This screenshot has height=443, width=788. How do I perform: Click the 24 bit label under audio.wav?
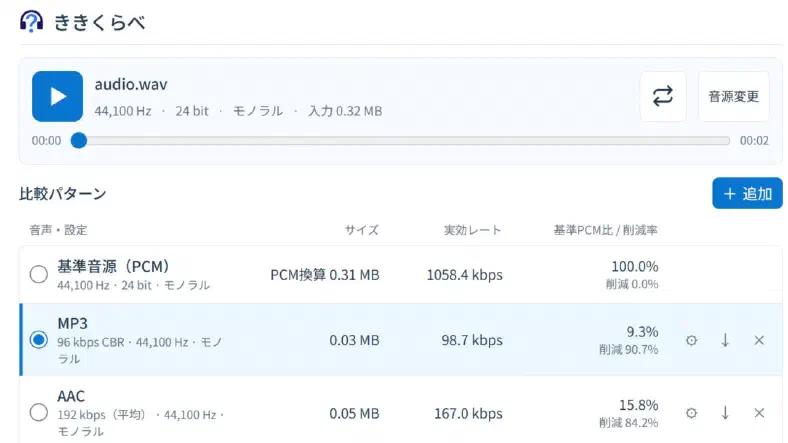pyautogui.click(x=192, y=111)
